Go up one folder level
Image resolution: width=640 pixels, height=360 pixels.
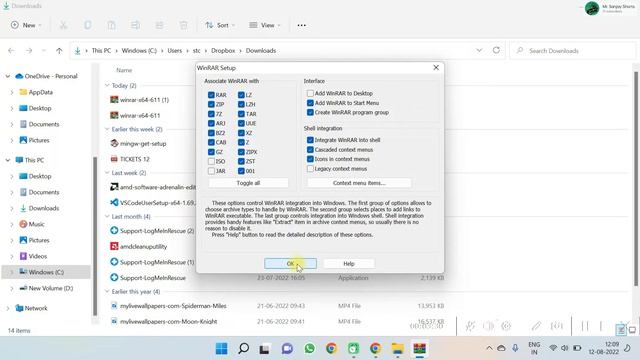[x=59, y=51]
